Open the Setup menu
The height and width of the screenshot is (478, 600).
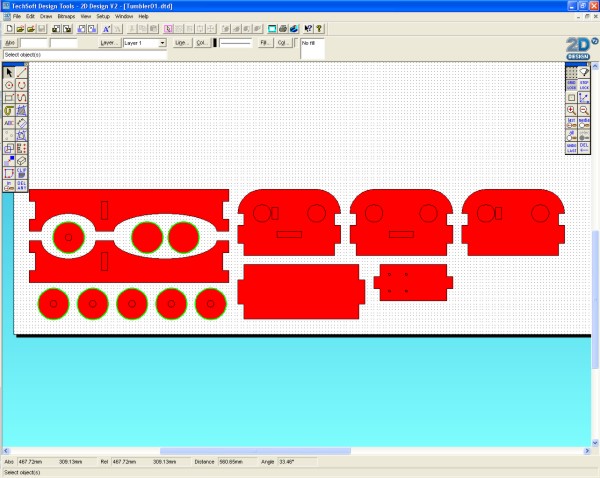[x=103, y=16]
